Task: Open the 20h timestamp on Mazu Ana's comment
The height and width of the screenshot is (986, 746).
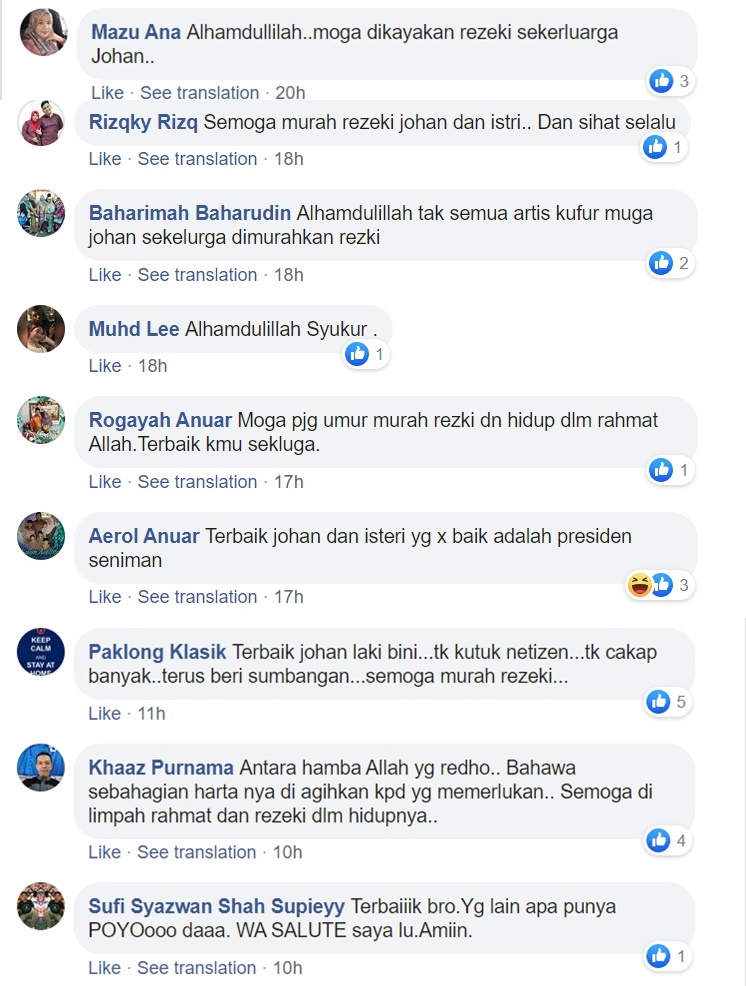Action: click(290, 93)
